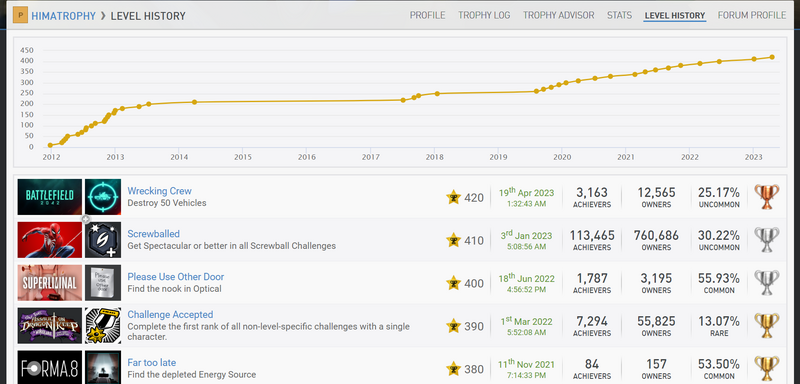Click the bronze trophy cup for Wrecking Crew

767,197
